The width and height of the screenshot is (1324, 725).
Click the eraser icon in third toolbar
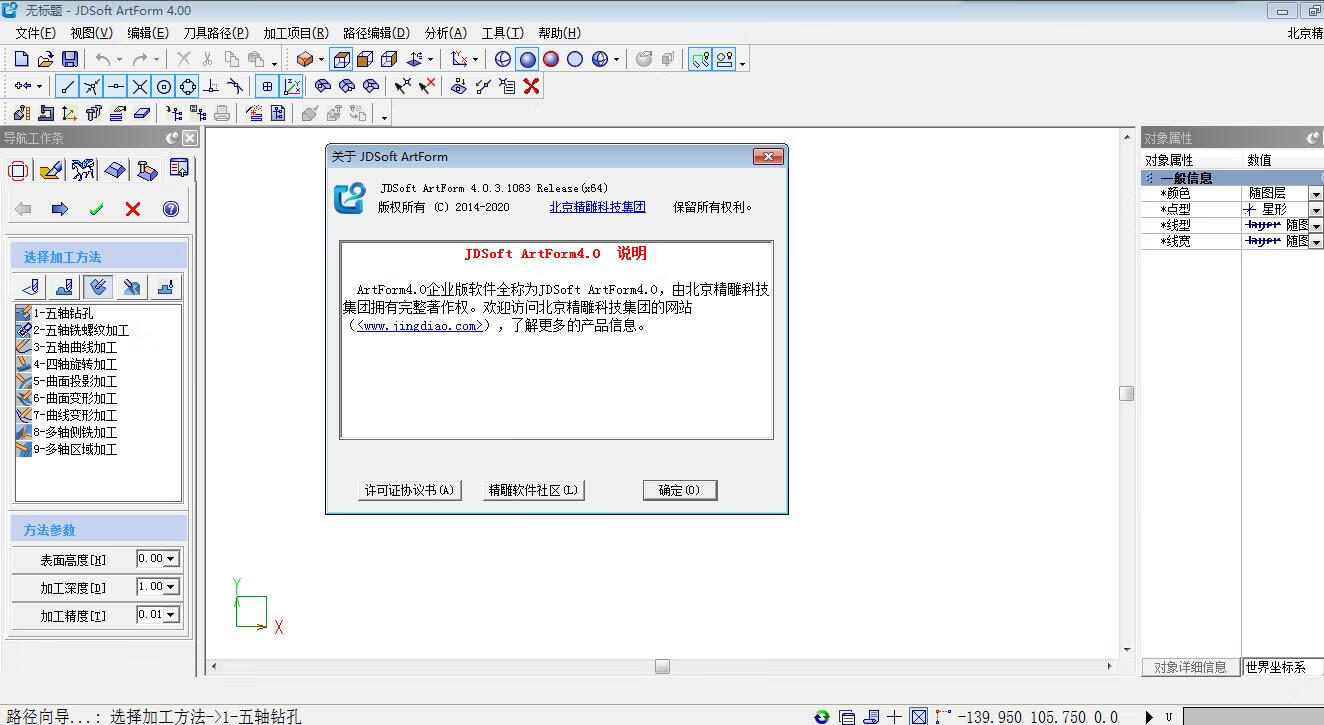point(142,113)
